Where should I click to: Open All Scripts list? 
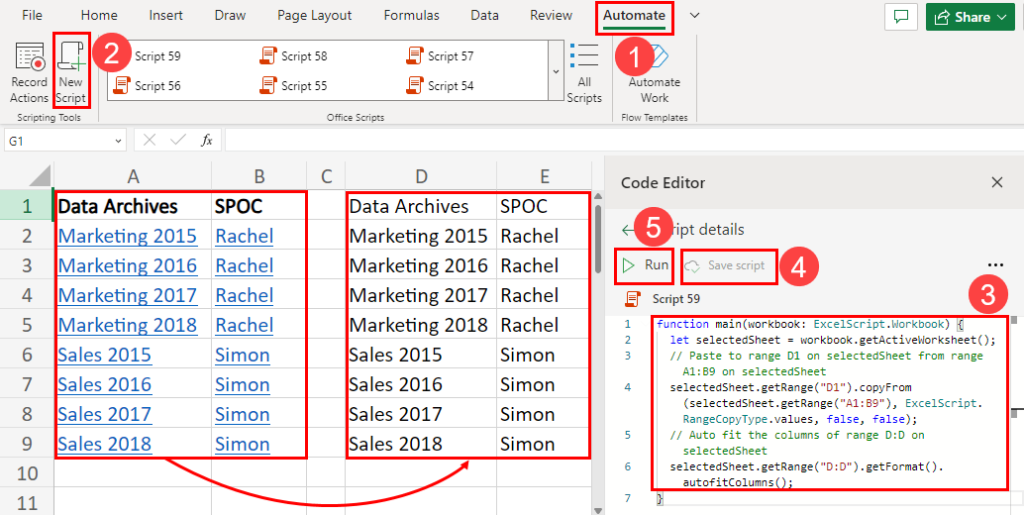[584, 73]
